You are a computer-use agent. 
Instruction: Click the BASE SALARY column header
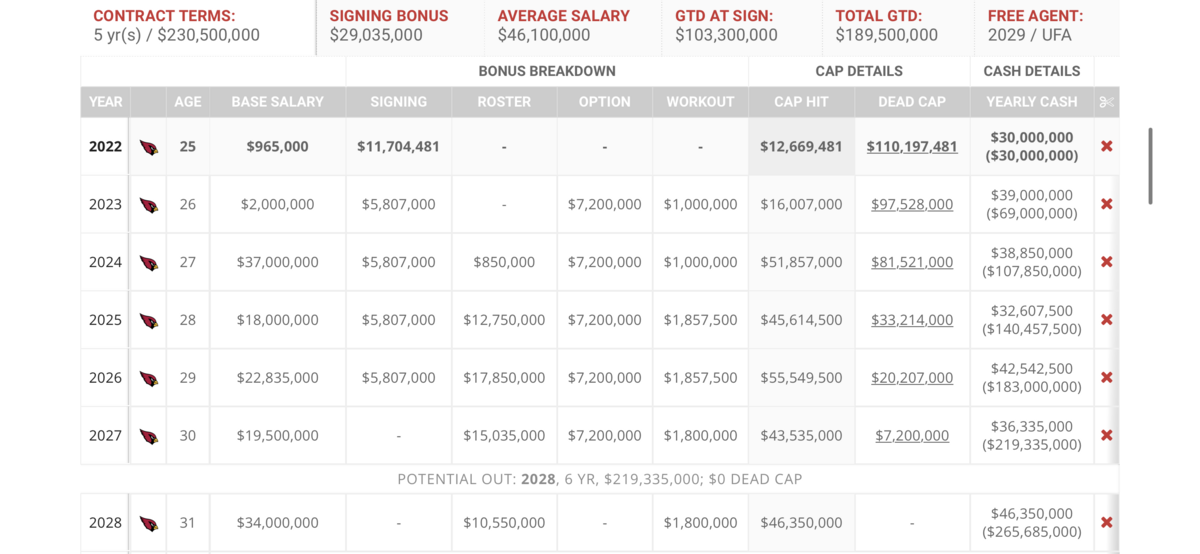(x=278, y=102)
